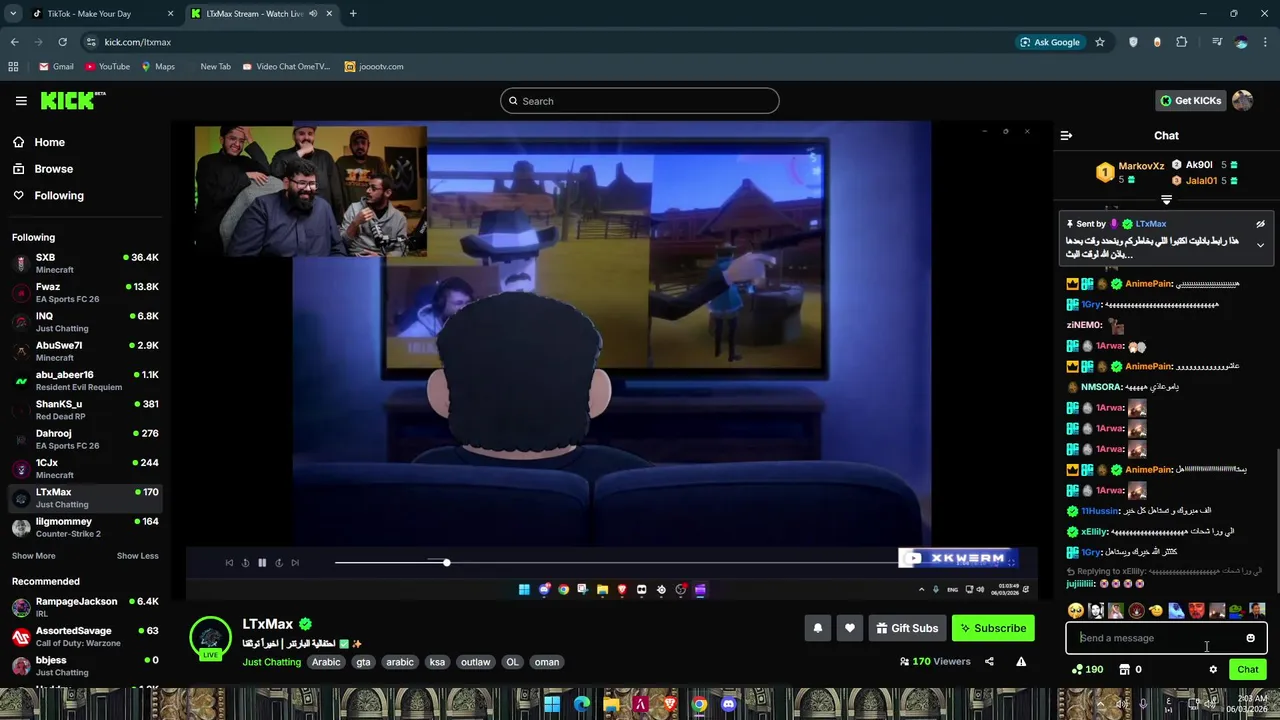Open AbuSwe7l channel in Following list
Screen dimensions: 1280x720
tap(85, 351)
